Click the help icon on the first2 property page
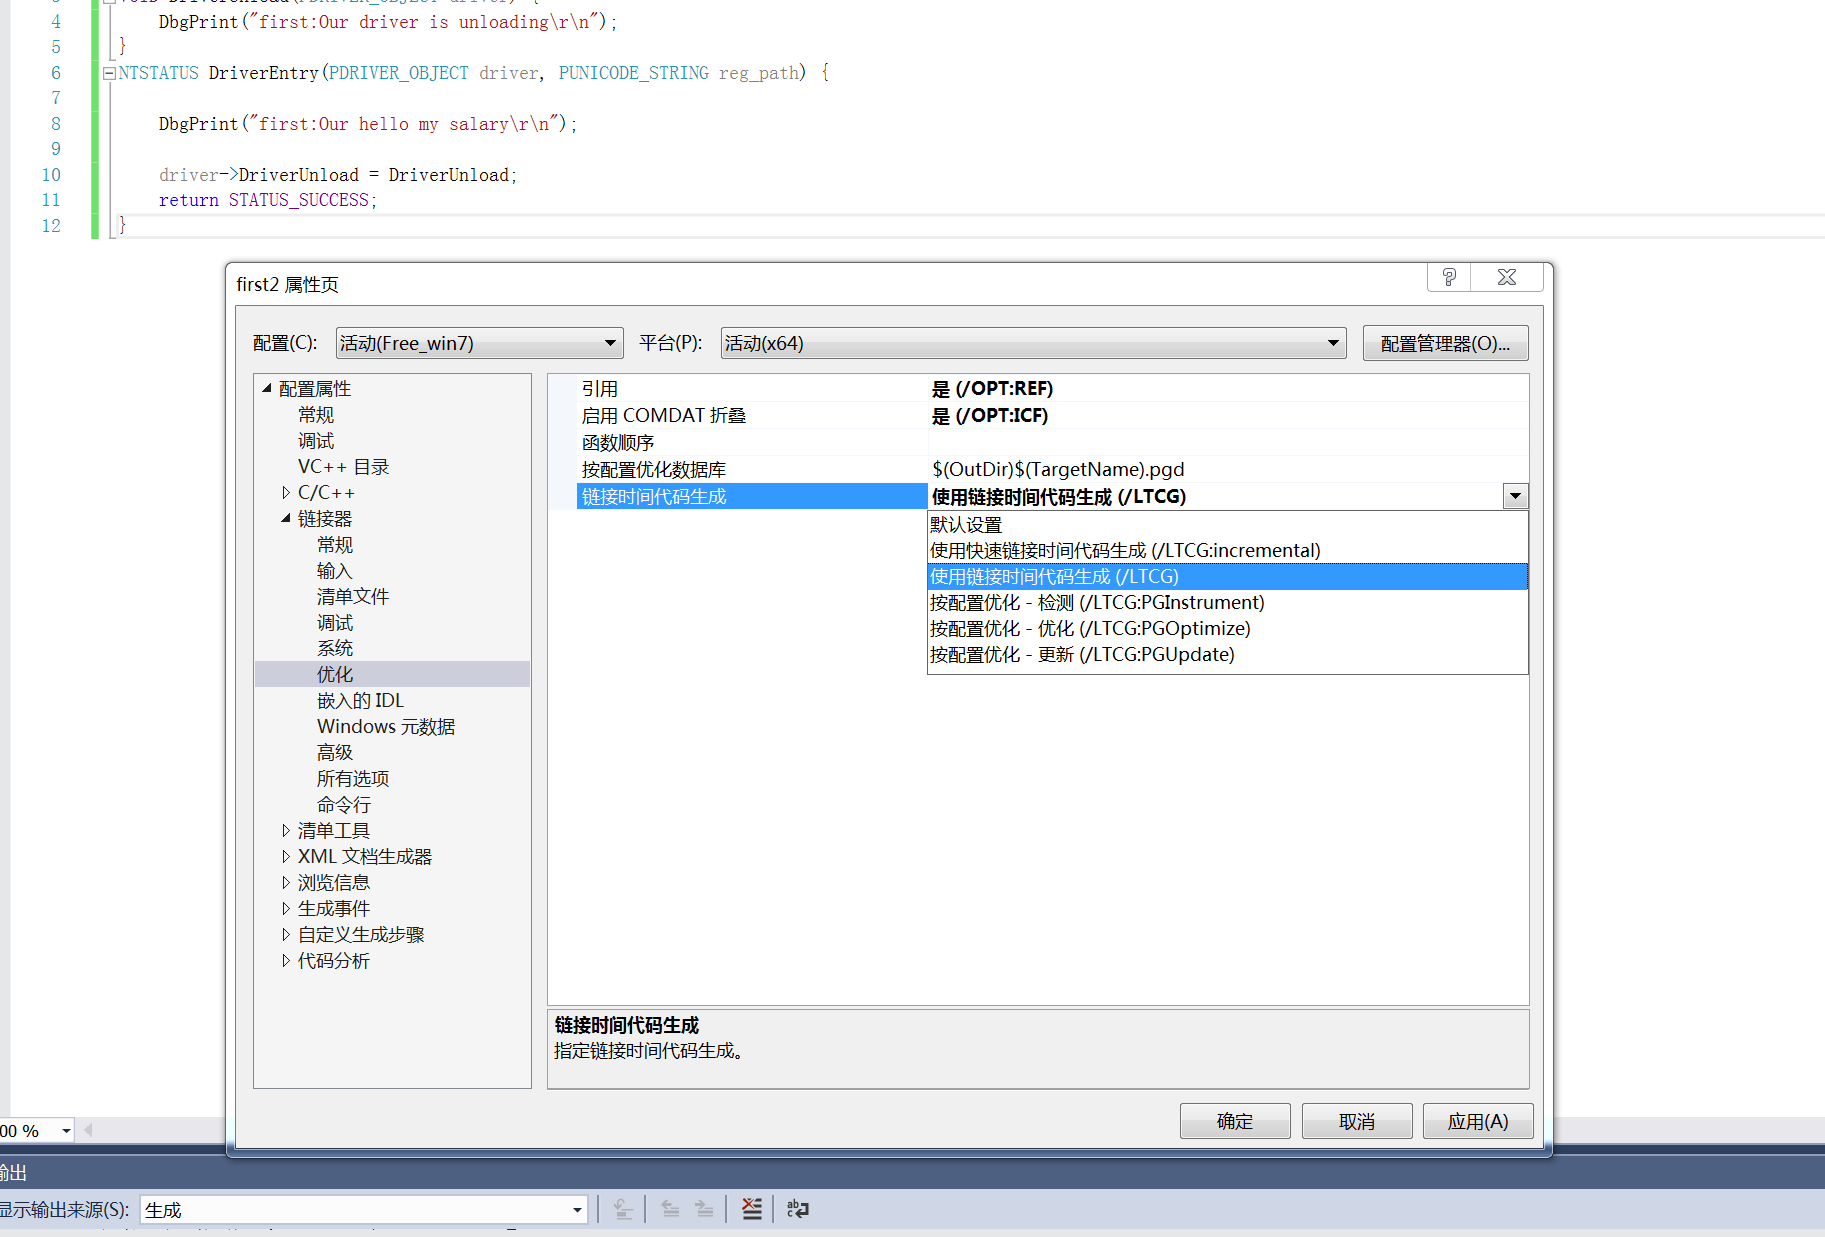 tap(1447, 277)
